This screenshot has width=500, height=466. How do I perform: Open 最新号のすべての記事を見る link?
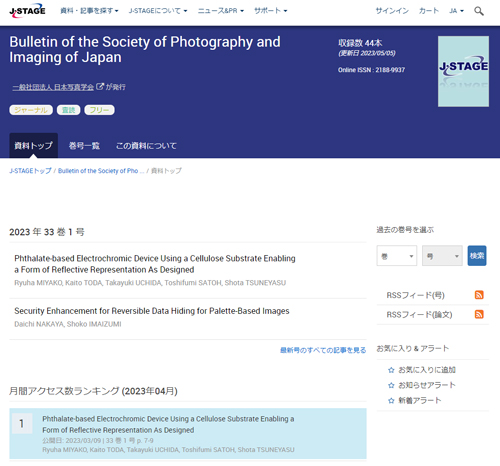[323, 350]
